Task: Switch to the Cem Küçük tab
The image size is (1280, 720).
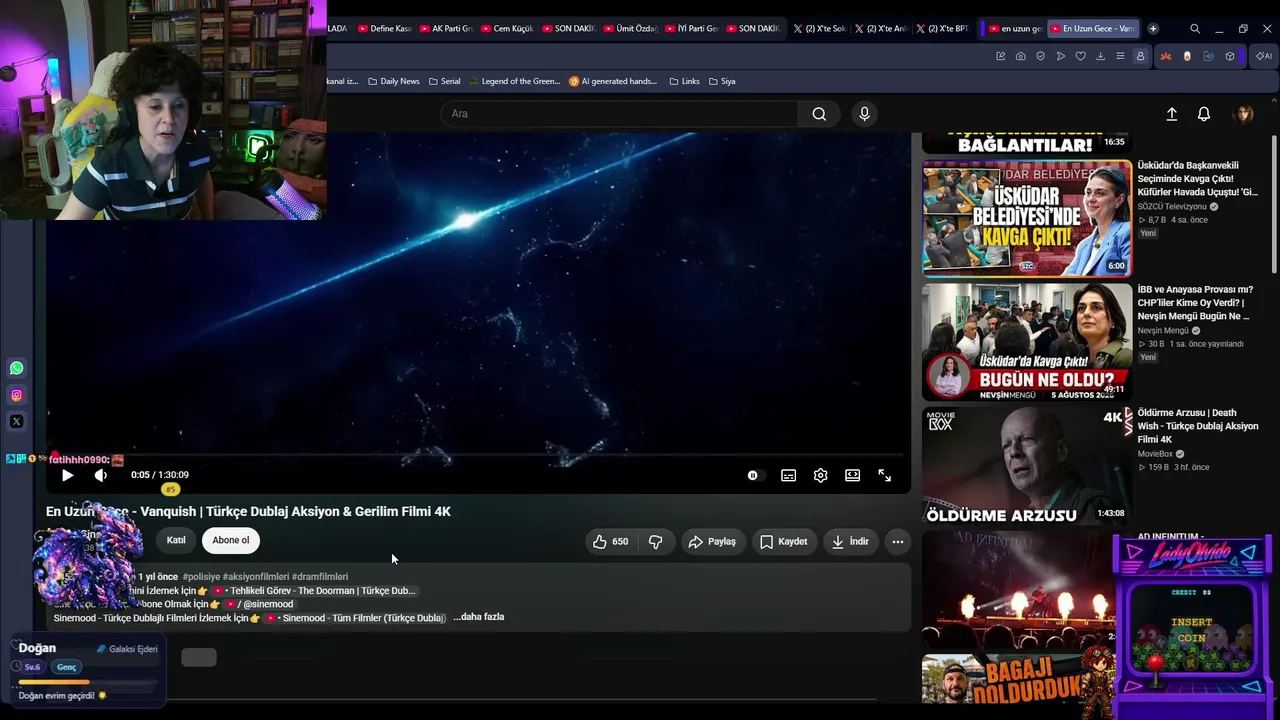Action: point(508,29)
